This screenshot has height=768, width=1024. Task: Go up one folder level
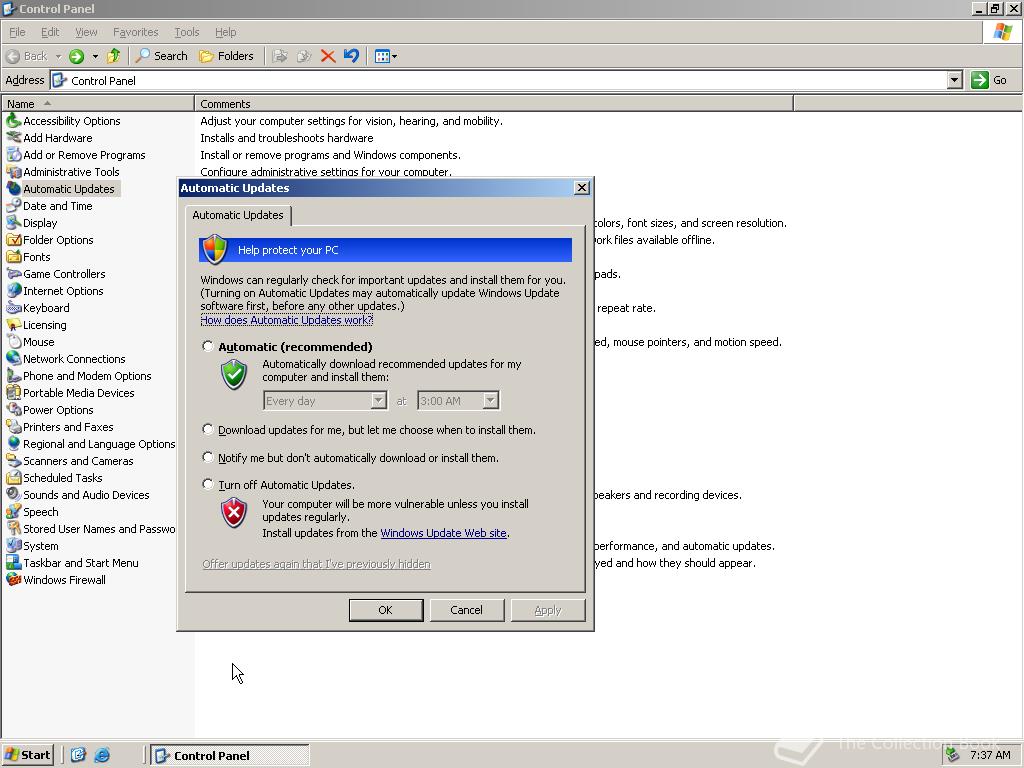(x=114, y=56)
